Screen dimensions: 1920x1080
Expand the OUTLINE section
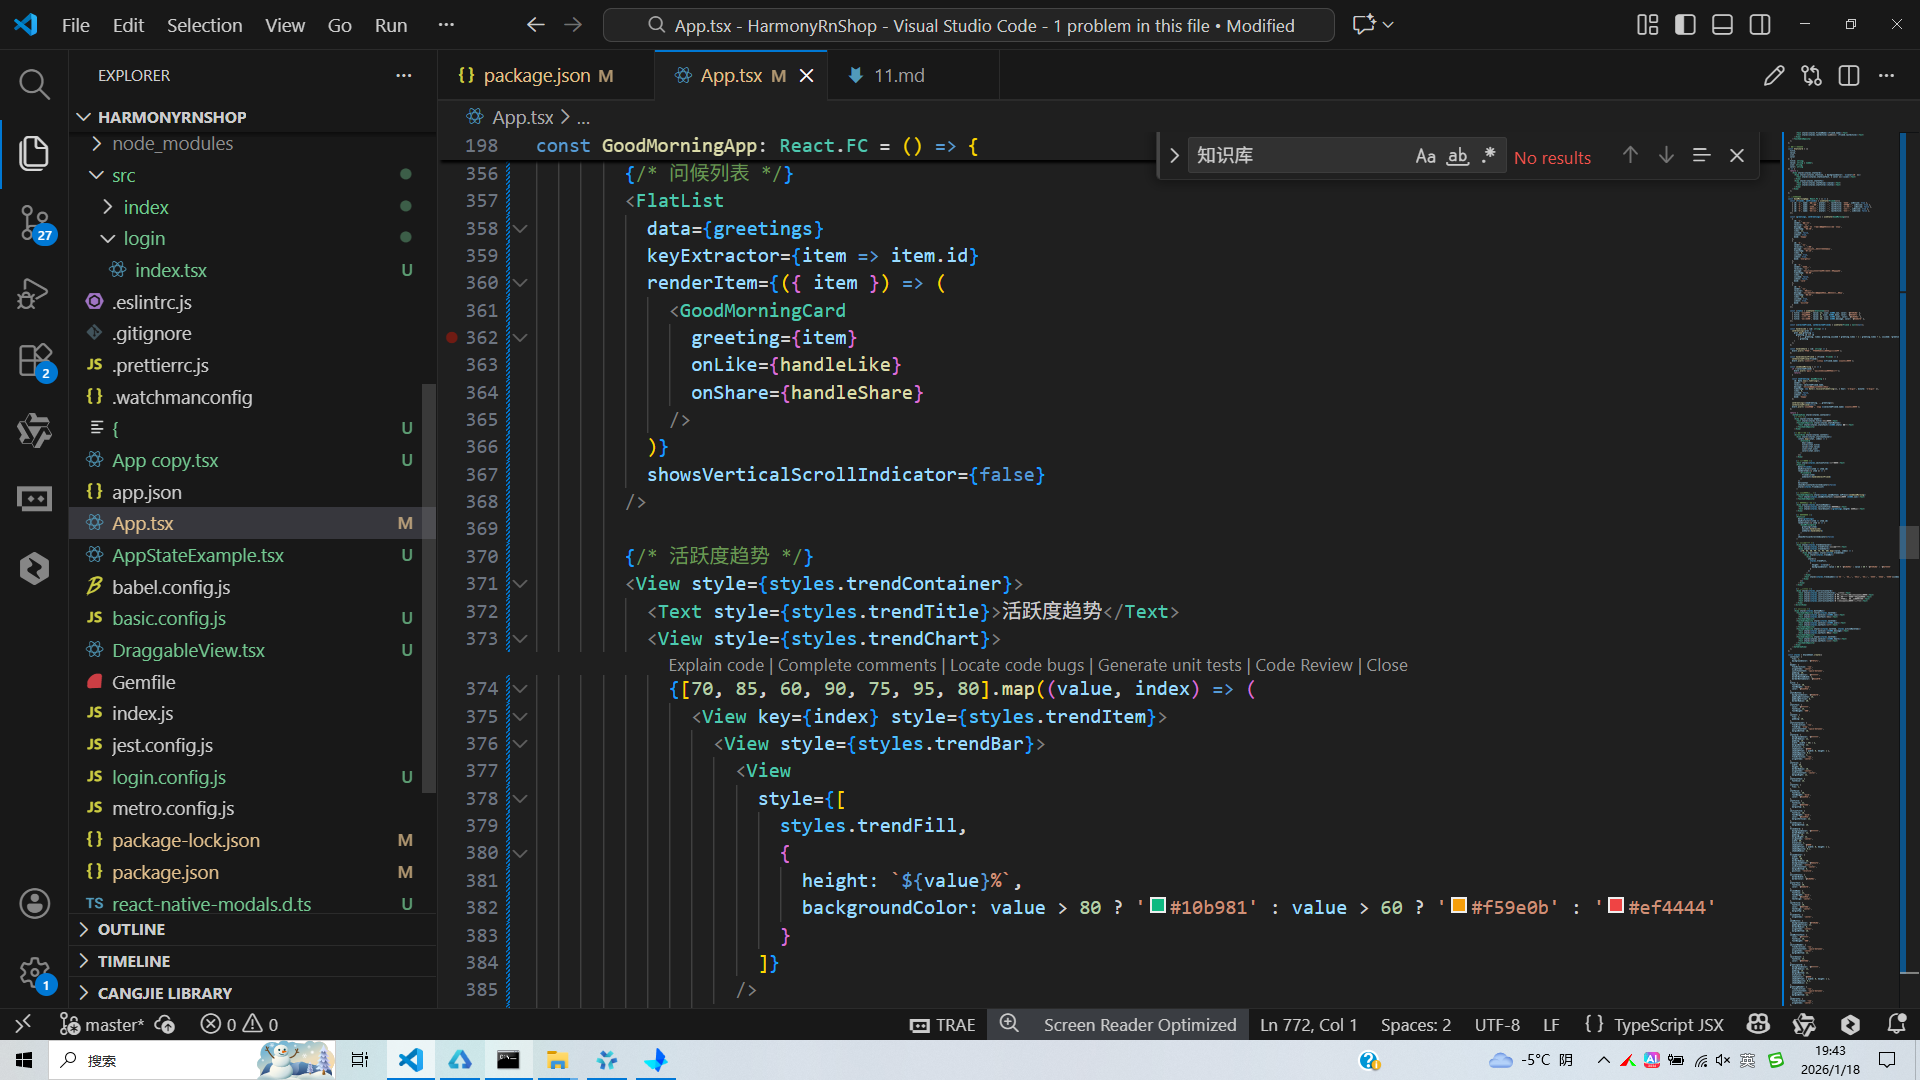(x=131, y=929)
